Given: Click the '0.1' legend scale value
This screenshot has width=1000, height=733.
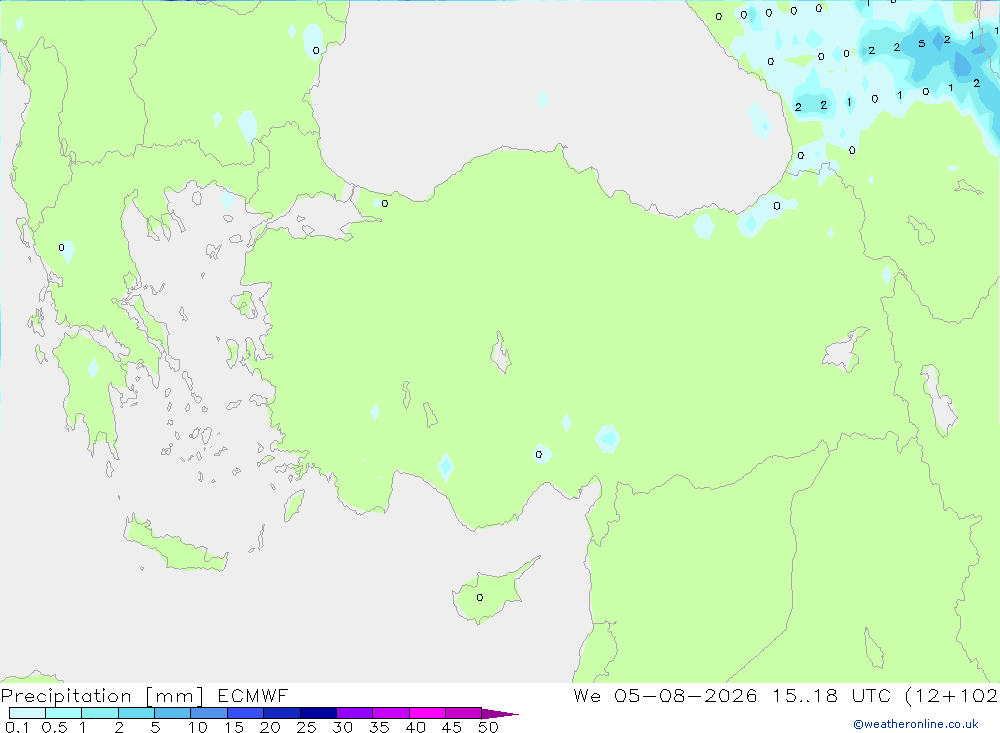Looking at the screenshot, I should (17, 727).
